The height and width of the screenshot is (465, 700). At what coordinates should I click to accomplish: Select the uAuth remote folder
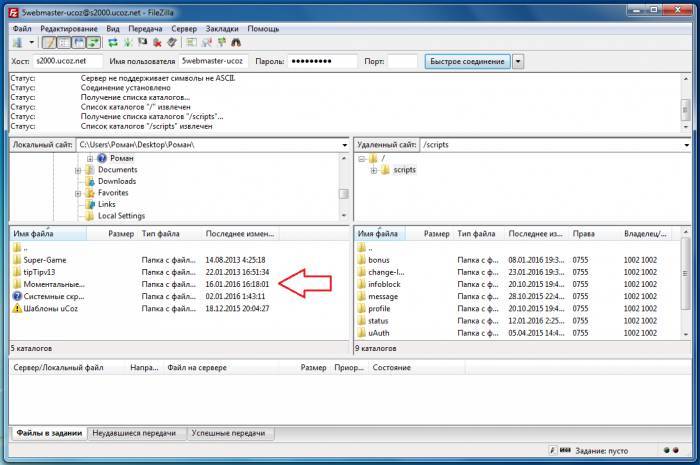click(379, 333)
